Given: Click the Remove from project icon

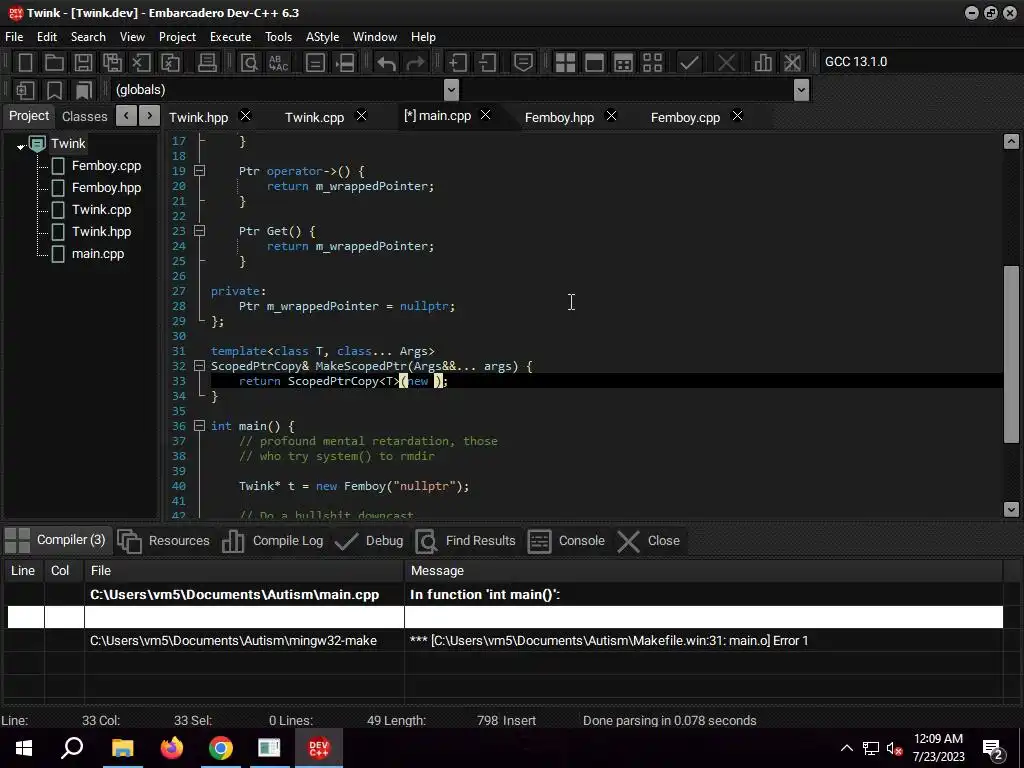Looking at the screenshot, I should [x=487, y=63].
